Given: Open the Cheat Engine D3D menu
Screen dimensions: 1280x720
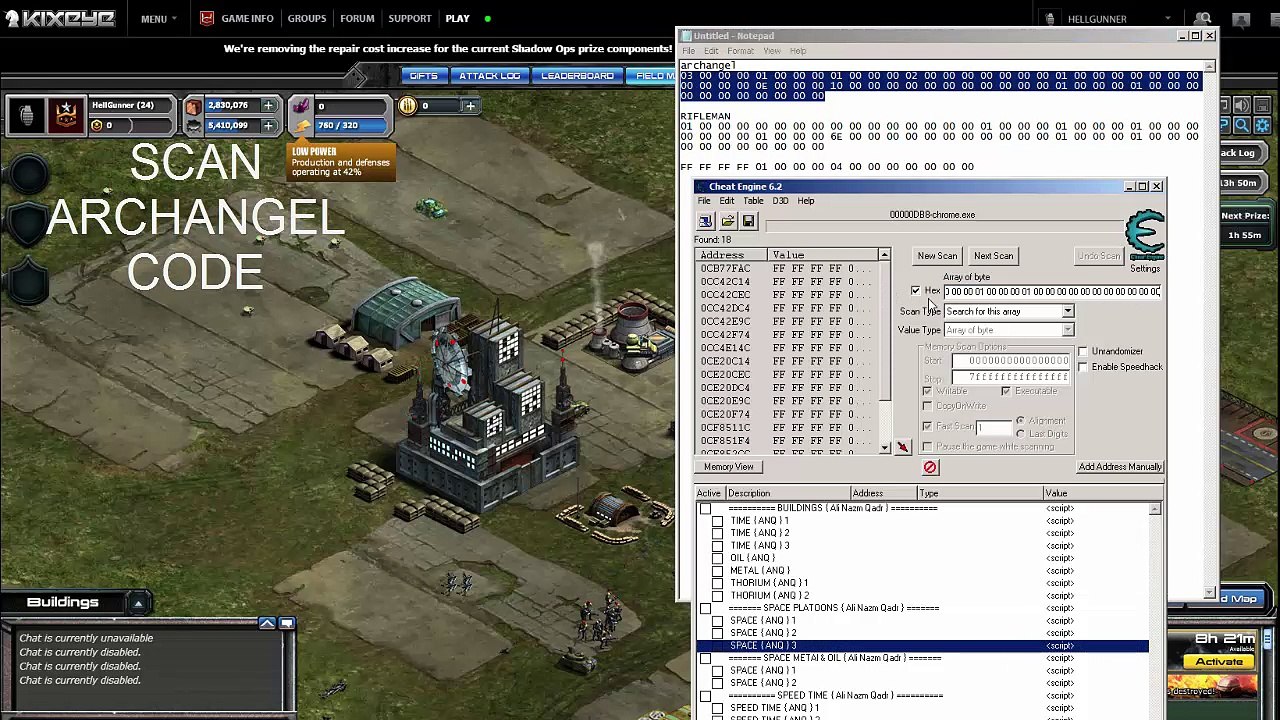Looking at the screenshot, I should pos(780,201).
